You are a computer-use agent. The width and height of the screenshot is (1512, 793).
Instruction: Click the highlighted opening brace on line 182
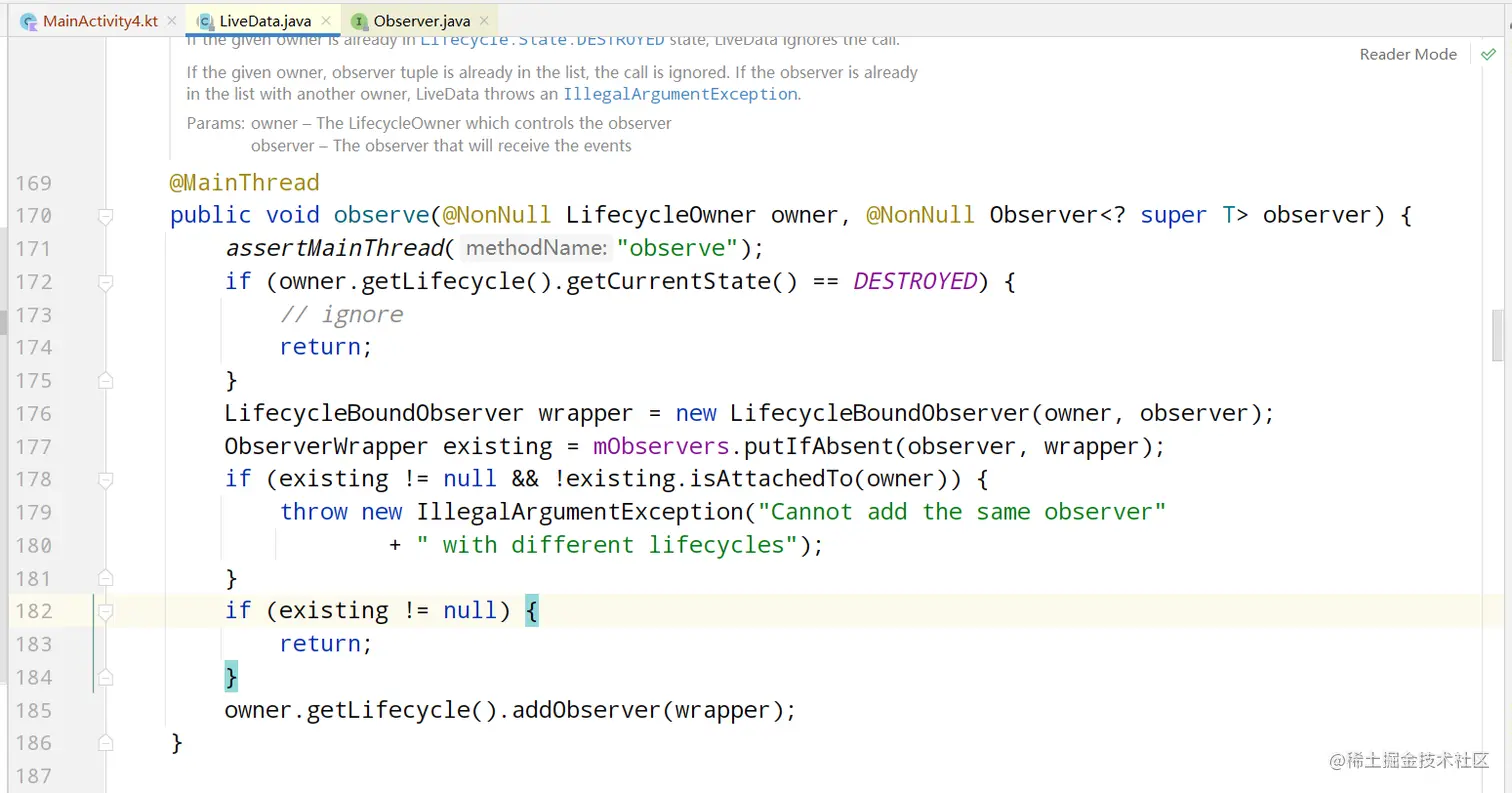(x=531, y=610)
